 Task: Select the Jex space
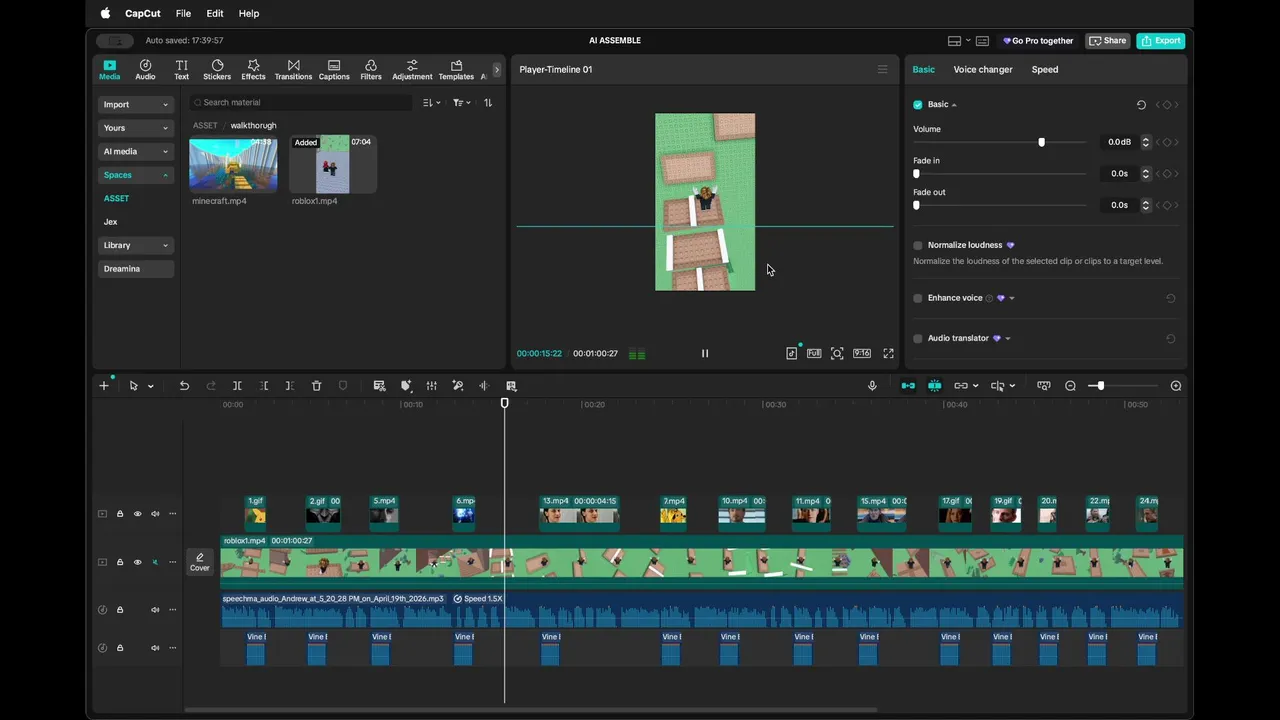[111, 222]
